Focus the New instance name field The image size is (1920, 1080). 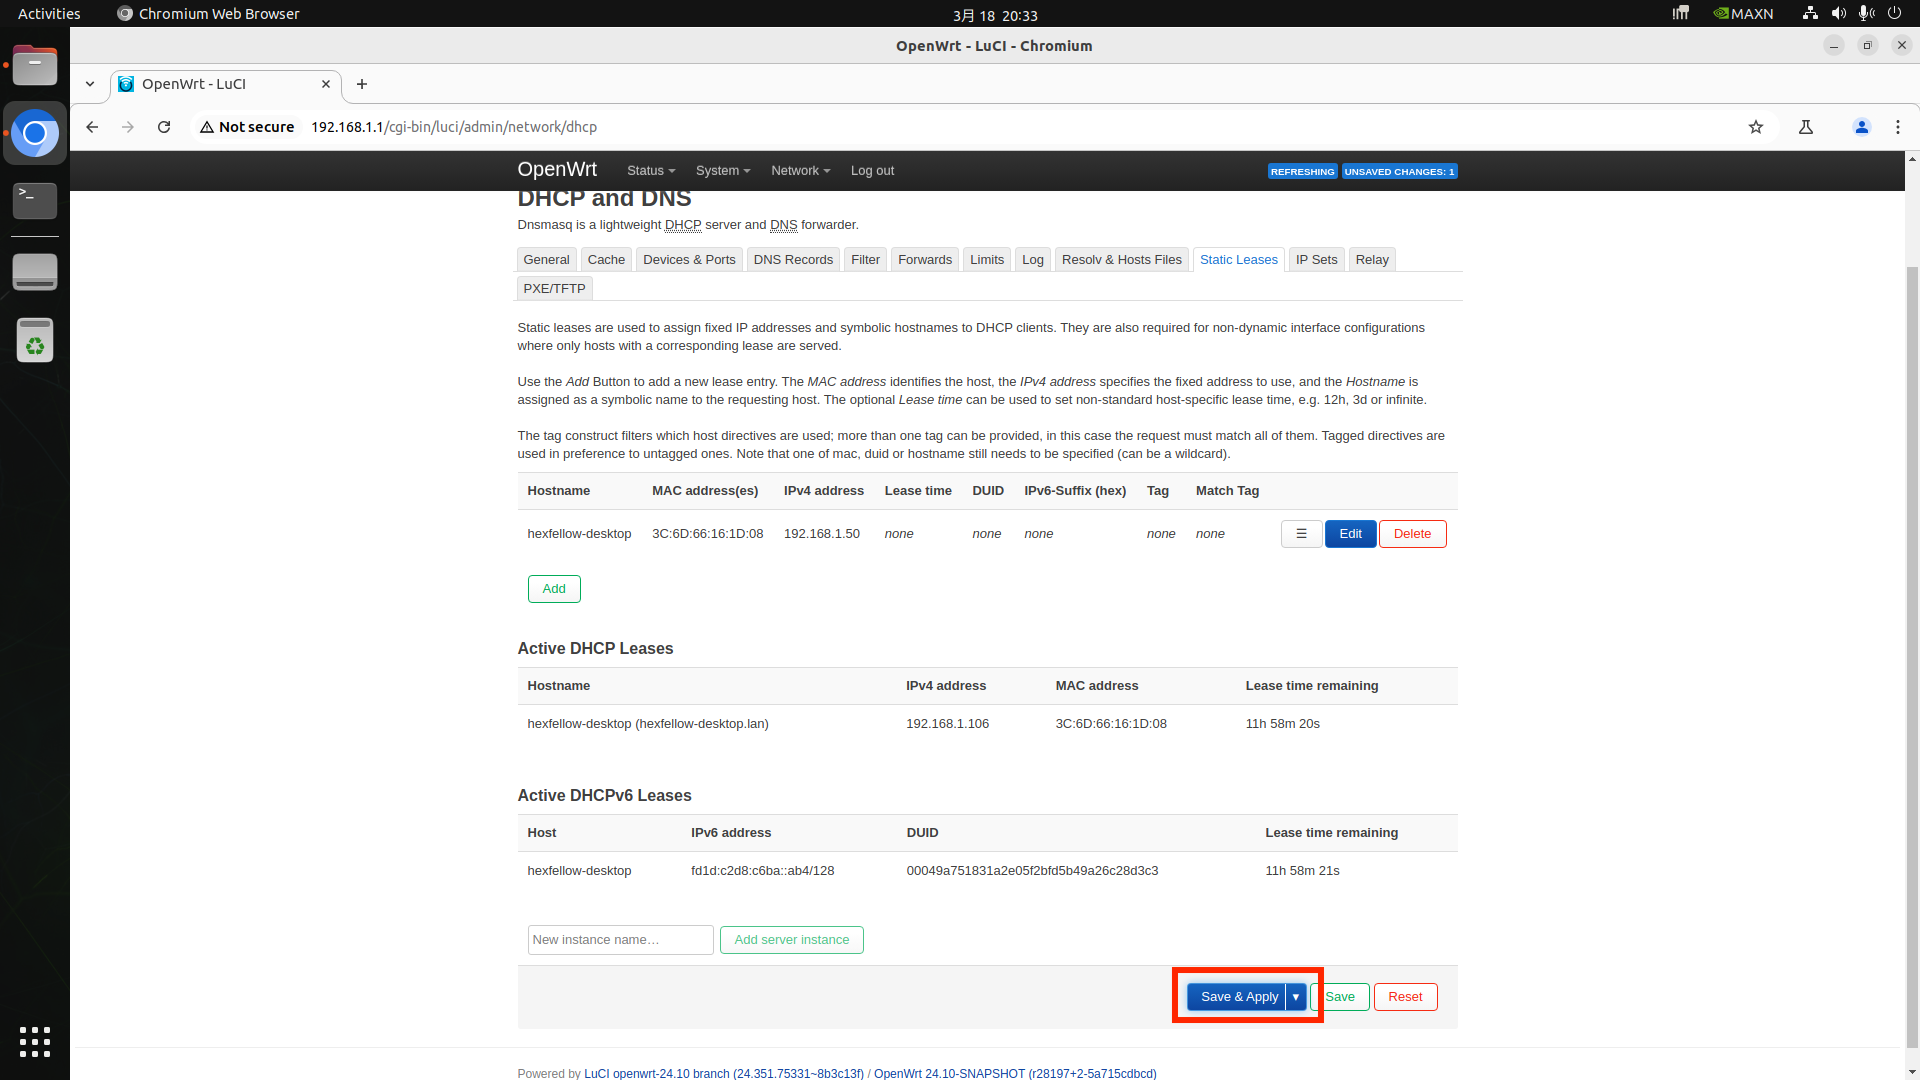[x=620, y=940]
